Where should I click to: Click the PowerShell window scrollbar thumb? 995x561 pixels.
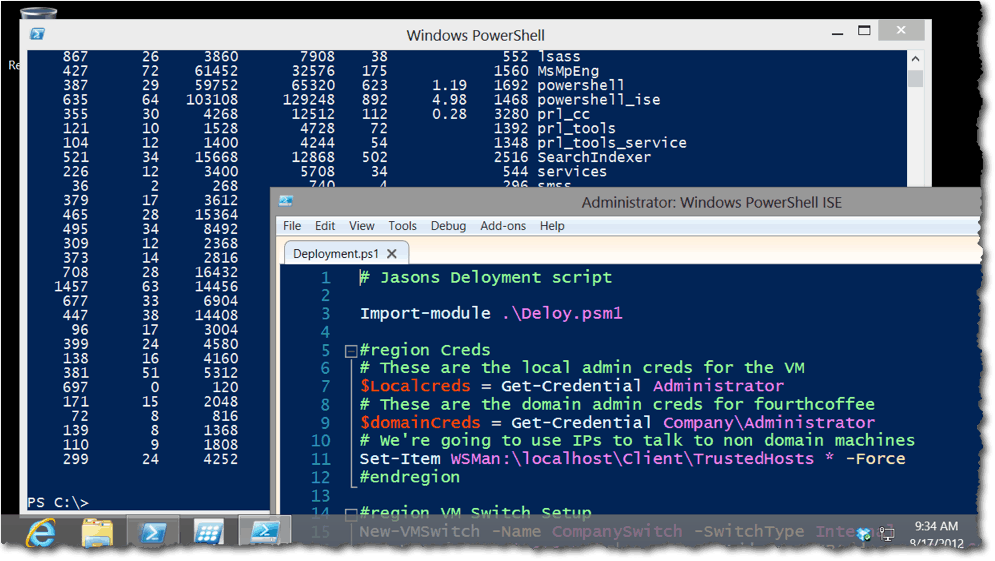click(915, 78)
